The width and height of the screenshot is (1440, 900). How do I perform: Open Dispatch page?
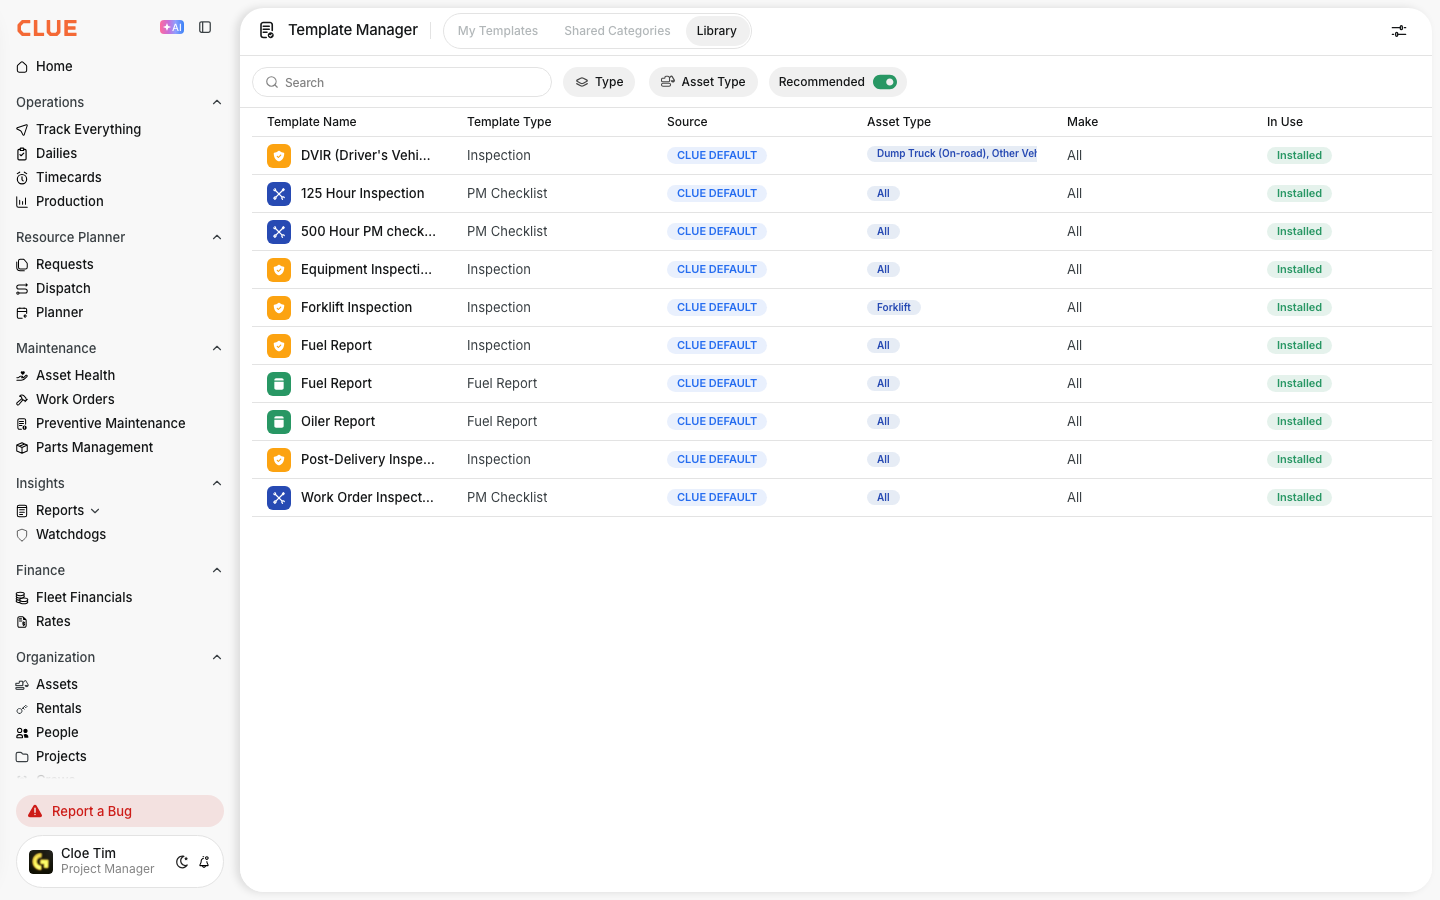click(x=63, y=288)
